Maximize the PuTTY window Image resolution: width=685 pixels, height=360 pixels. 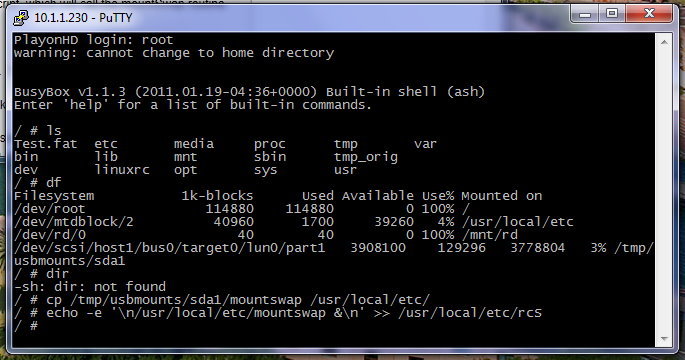(x=612, y=15)
